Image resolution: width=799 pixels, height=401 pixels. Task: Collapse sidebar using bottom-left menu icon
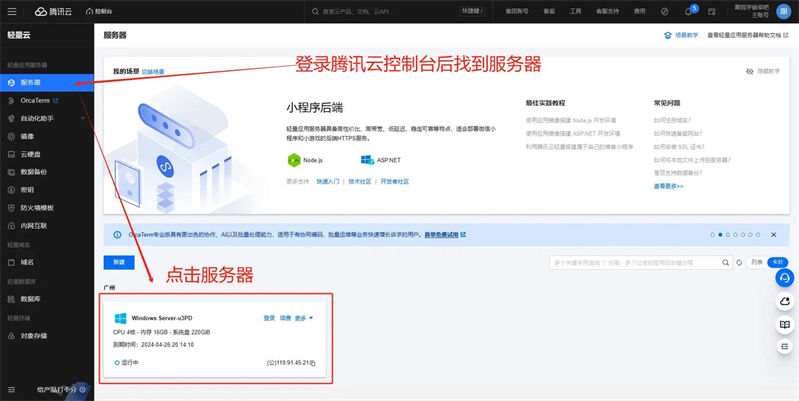[11, 390]
